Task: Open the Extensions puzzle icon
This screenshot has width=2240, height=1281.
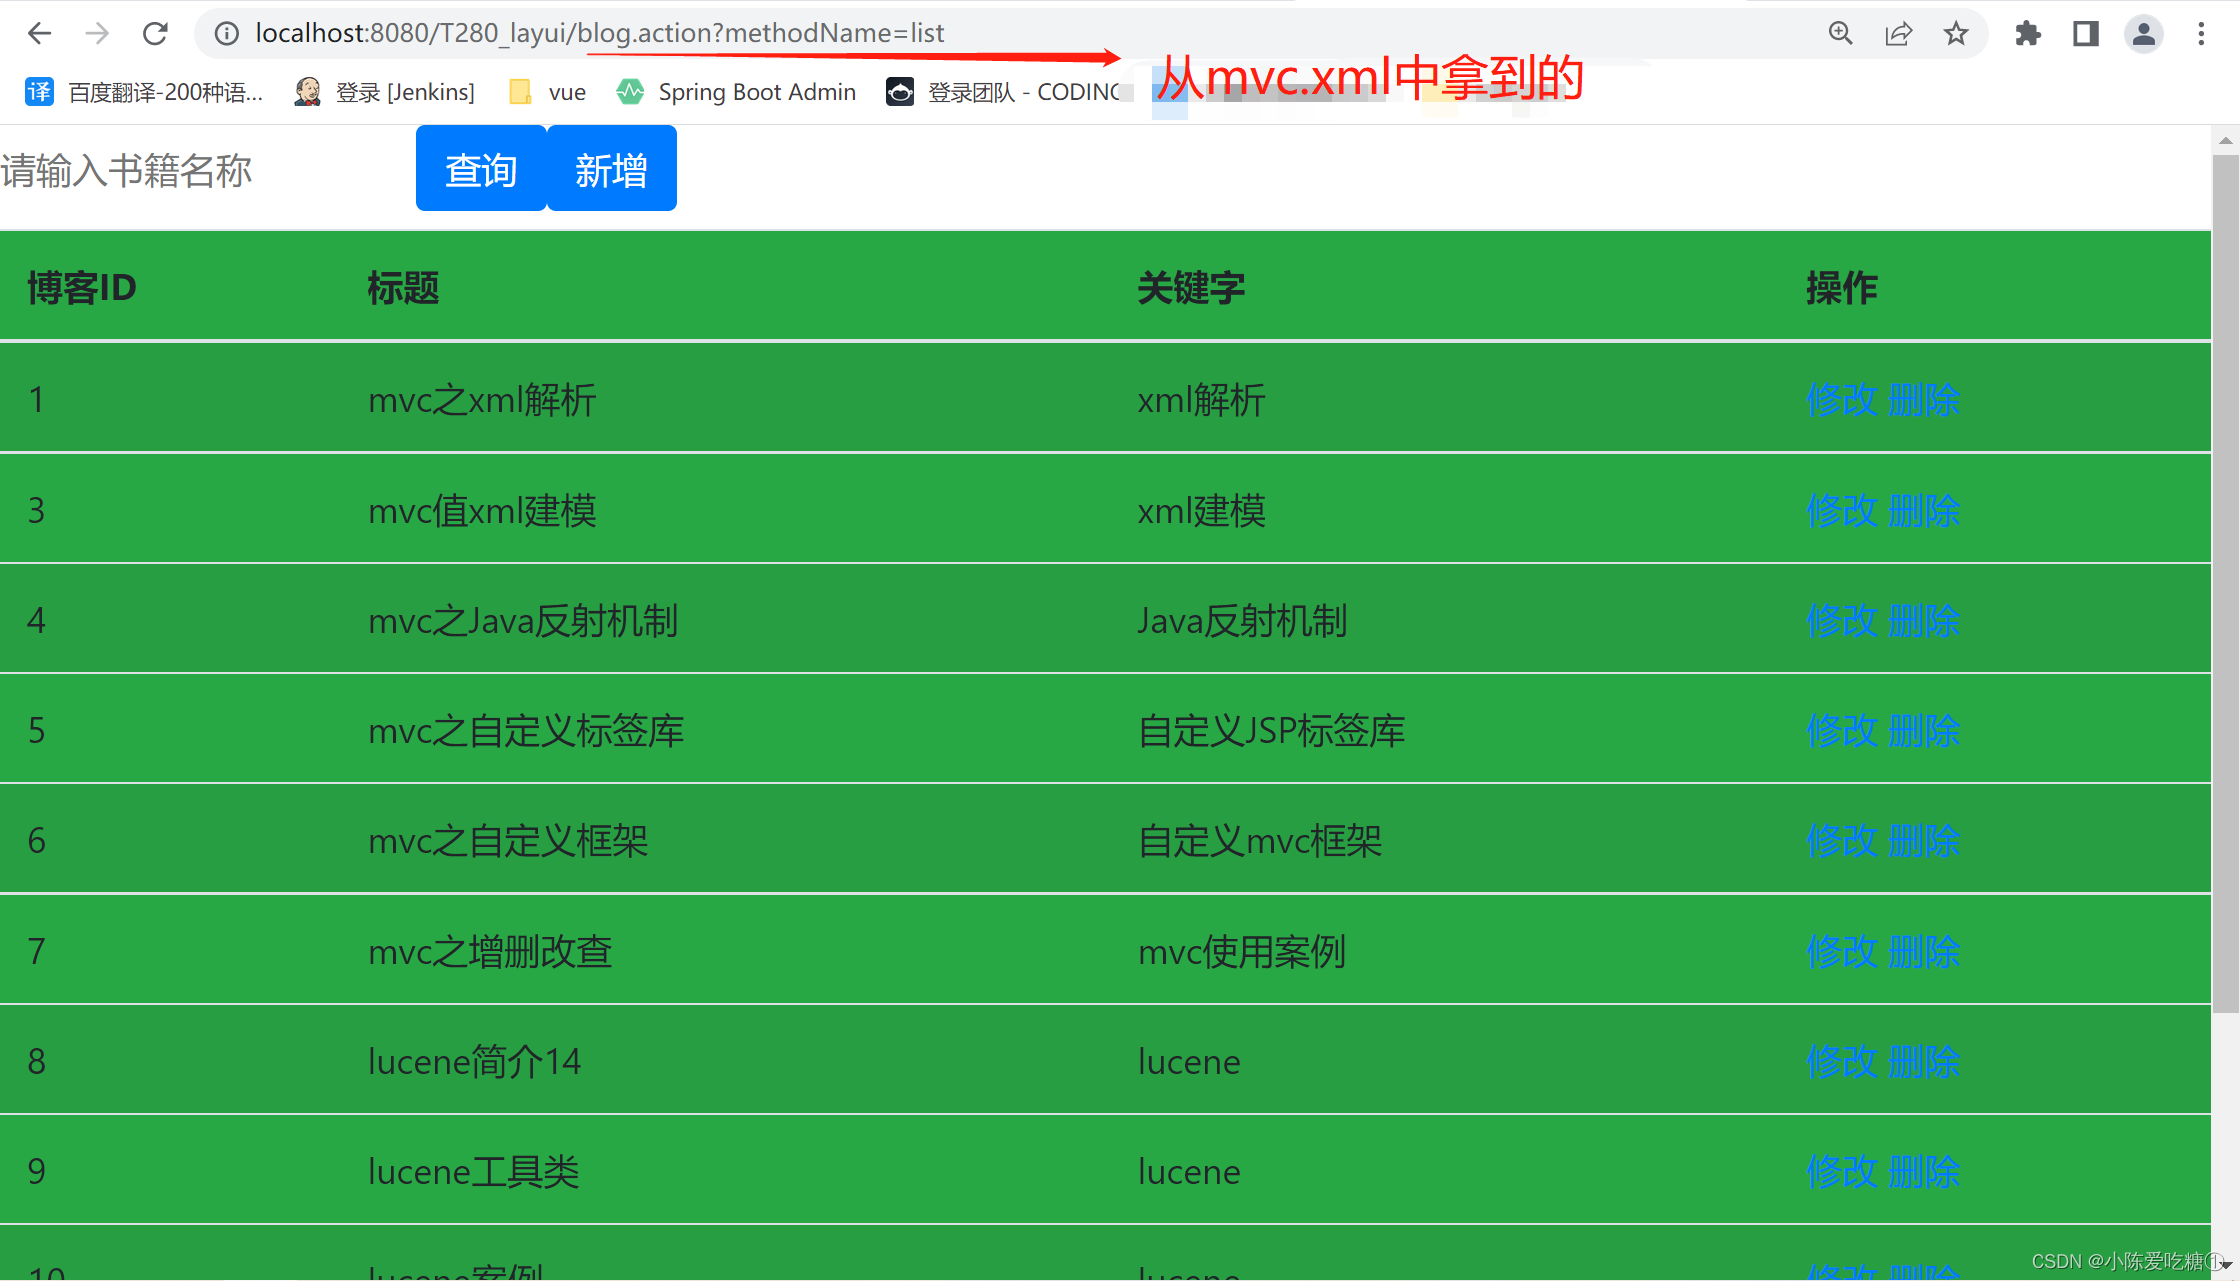Action: (x=2028, y=33)
